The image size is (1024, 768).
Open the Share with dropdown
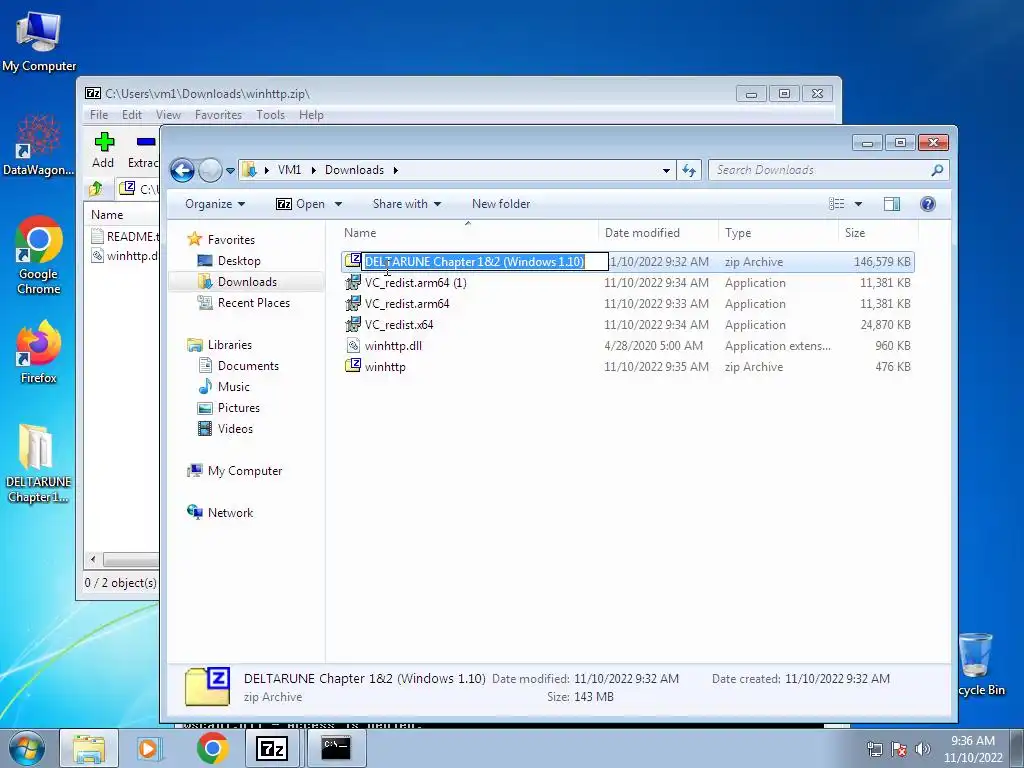tap(406, 204)
